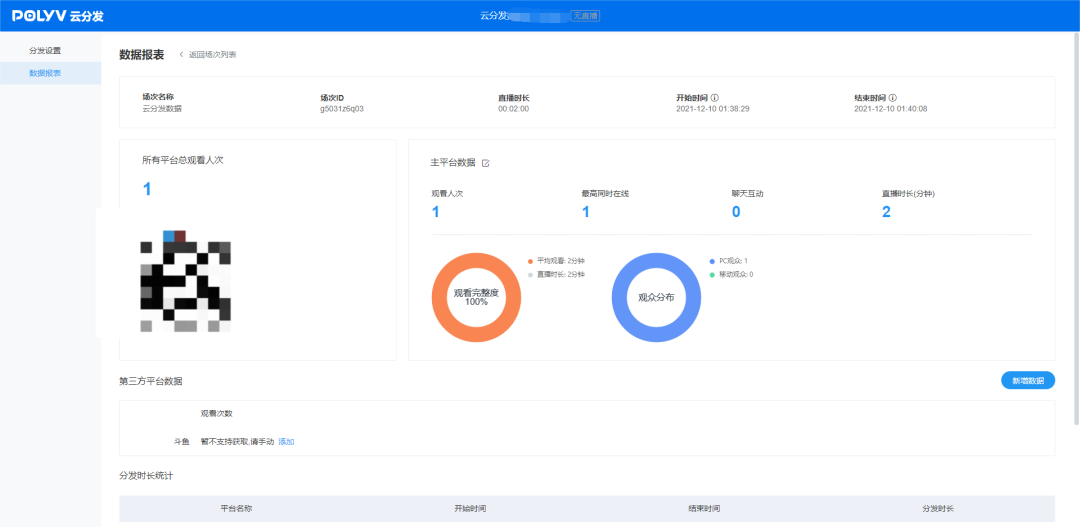Viewport: 1080px width, 527px height.
Task: Go back via the 返回场次列表 link
Action: [212, 54]
